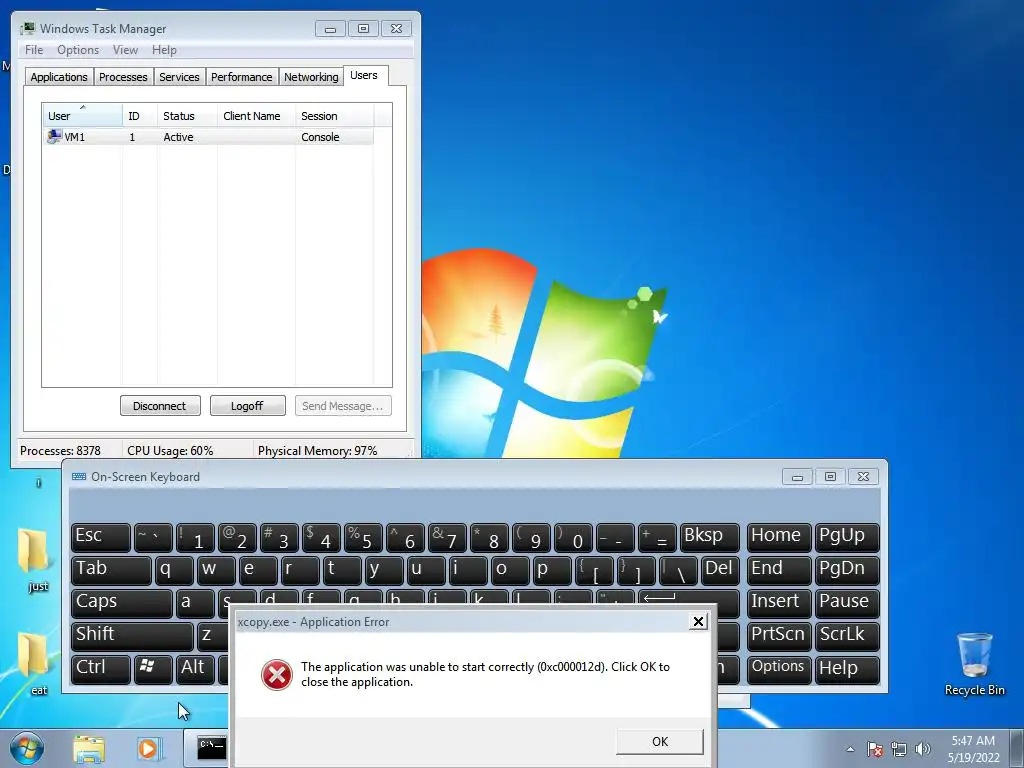Select the 'eat' folder on desktop

[x=34, y=663]
